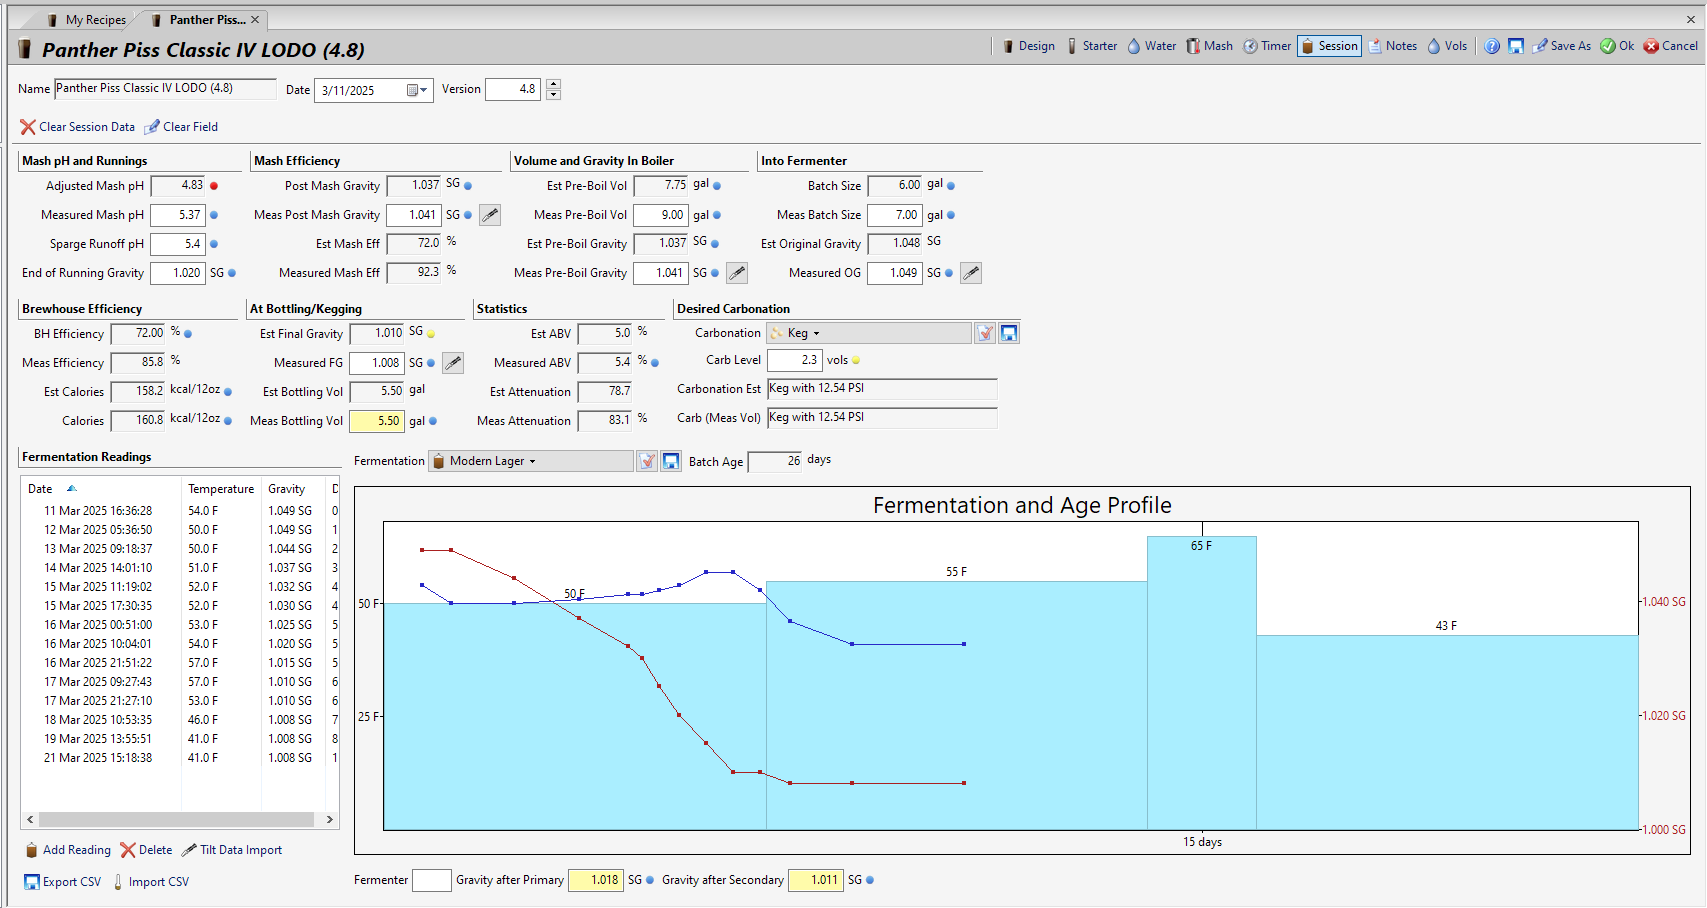Delete the selected fermentation reading
The height and width of the screenshot is (908, 1707).
coord(146,850)
